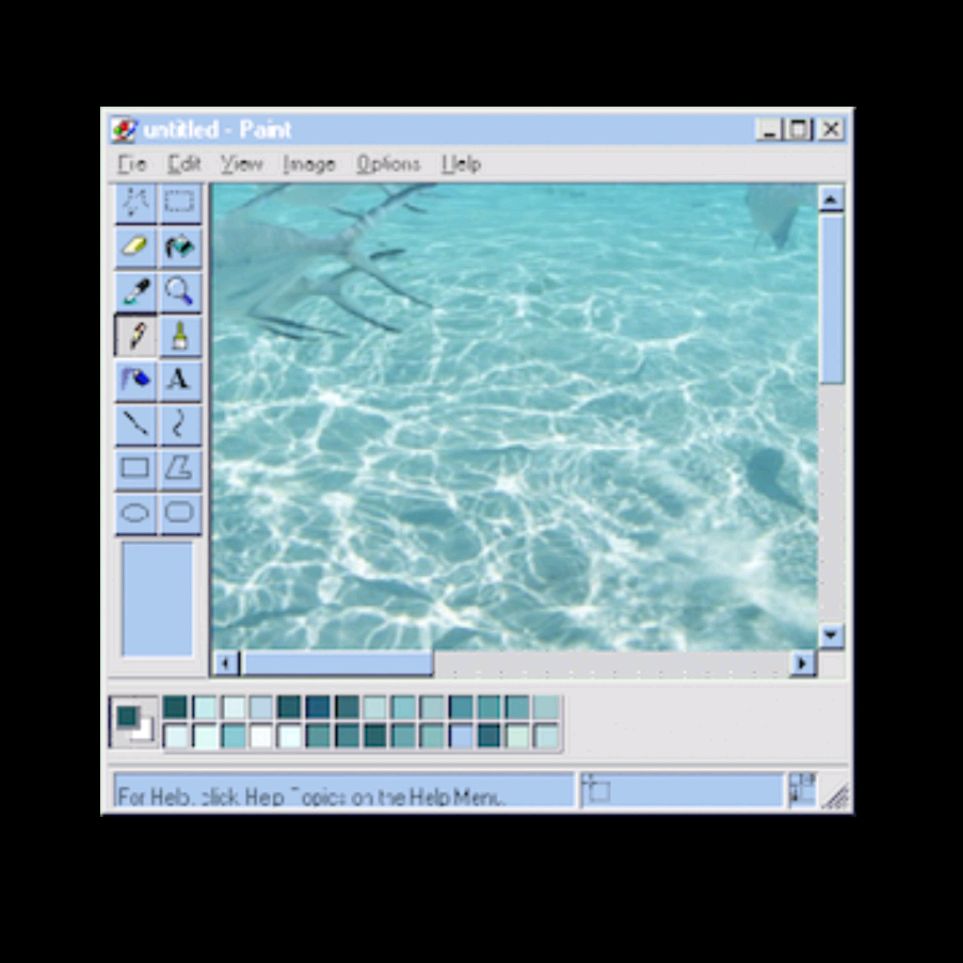The image size is (963, 963).
Task: Pick the periwinkle blue swatch in bottom palette row
Action: tap(461, 736)
